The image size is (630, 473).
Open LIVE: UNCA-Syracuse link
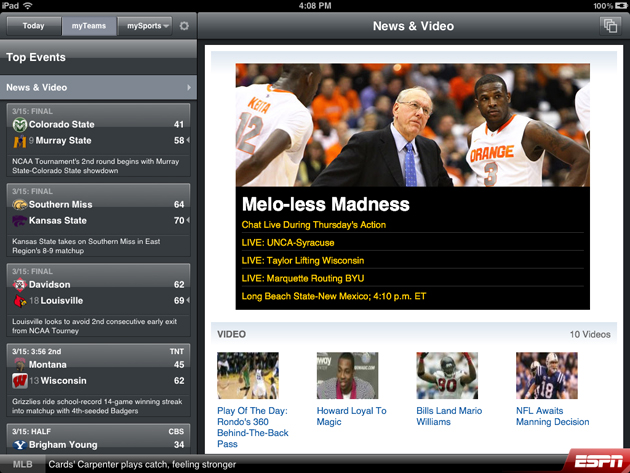click(288, 243)
